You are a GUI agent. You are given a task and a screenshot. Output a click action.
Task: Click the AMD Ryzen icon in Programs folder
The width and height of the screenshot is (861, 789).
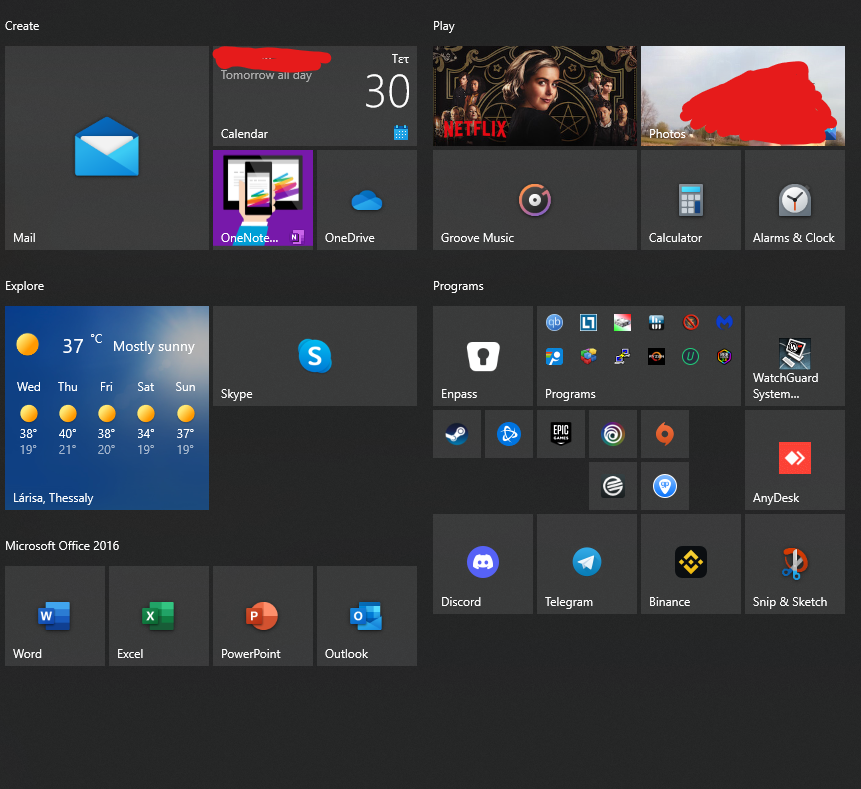[x=656, y=356]
